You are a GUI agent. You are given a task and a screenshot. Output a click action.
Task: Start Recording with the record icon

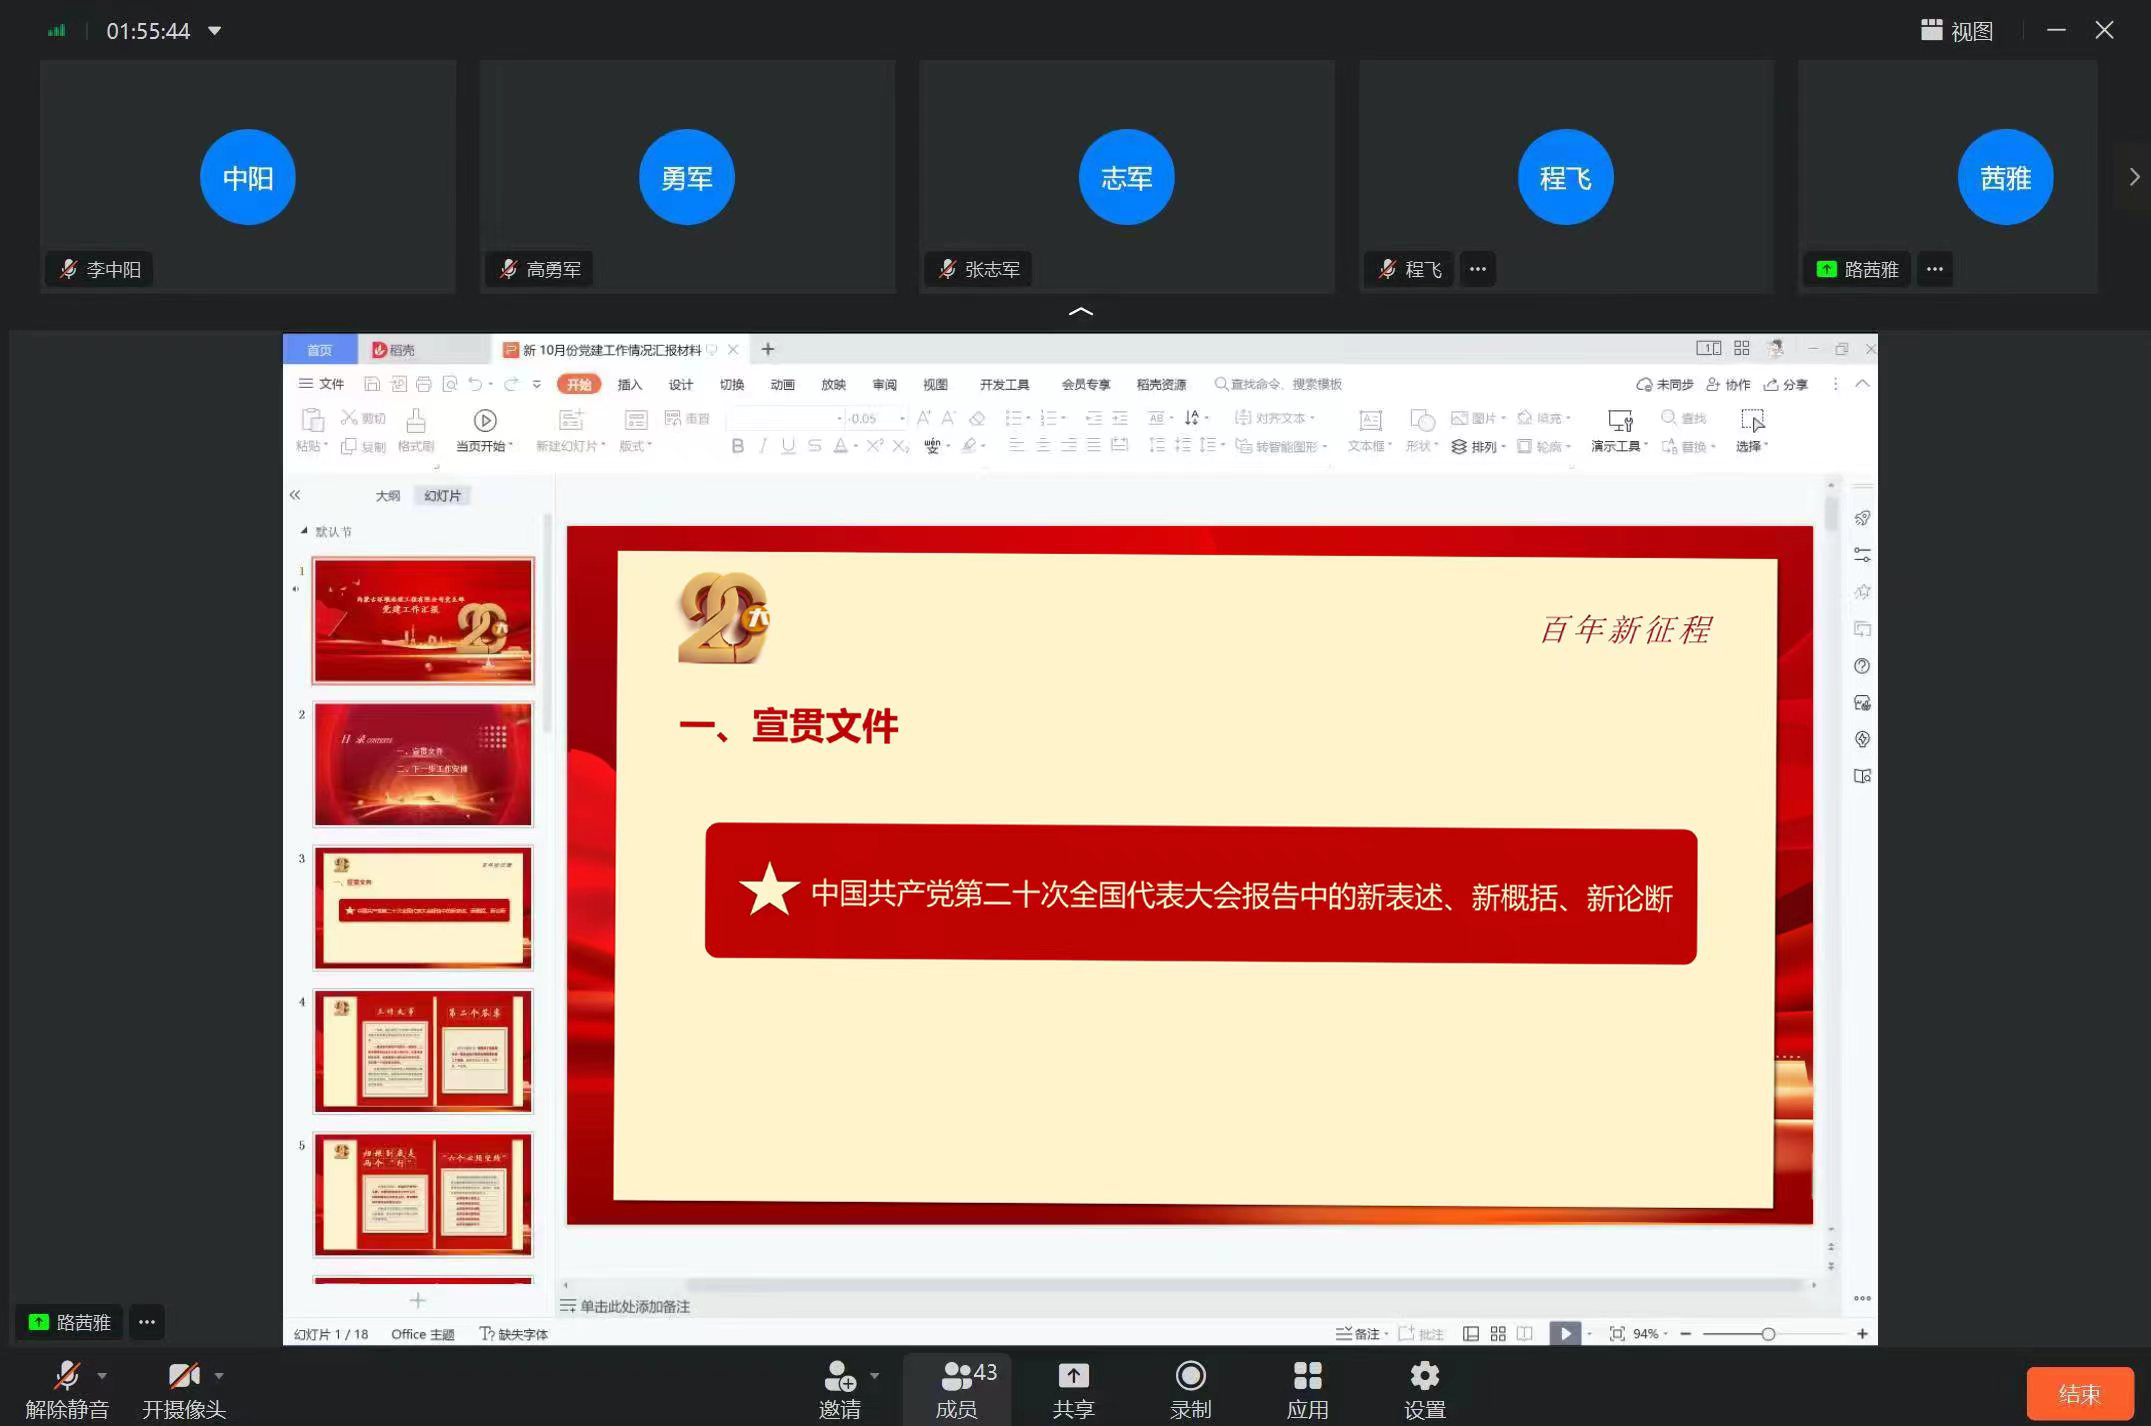(1190, 1376)
